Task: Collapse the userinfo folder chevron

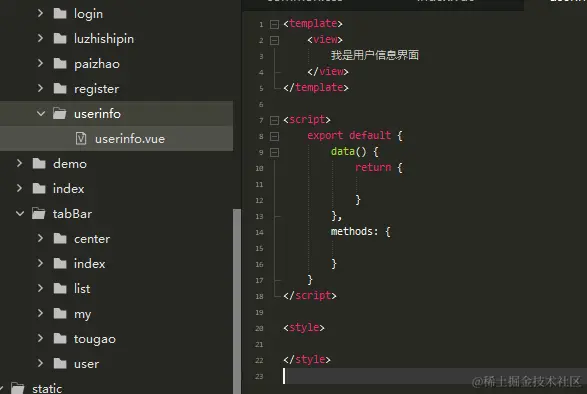Action: (41, 113)
